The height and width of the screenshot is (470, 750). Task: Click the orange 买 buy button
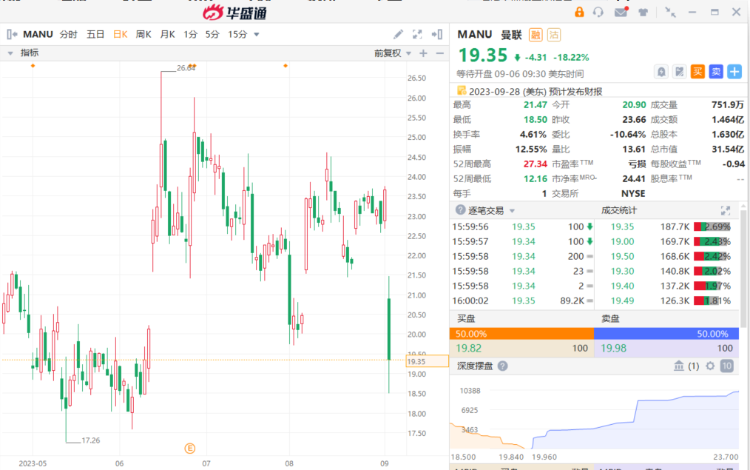697,72
